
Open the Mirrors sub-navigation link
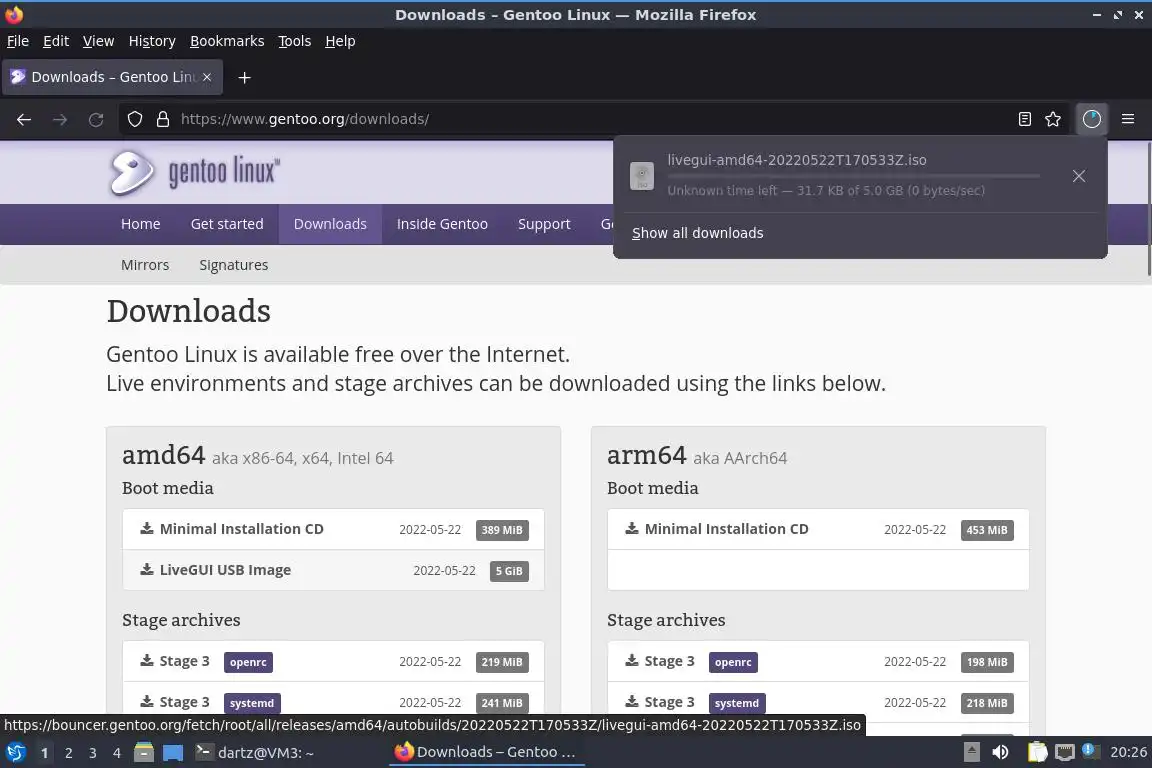tap(145, 265)
